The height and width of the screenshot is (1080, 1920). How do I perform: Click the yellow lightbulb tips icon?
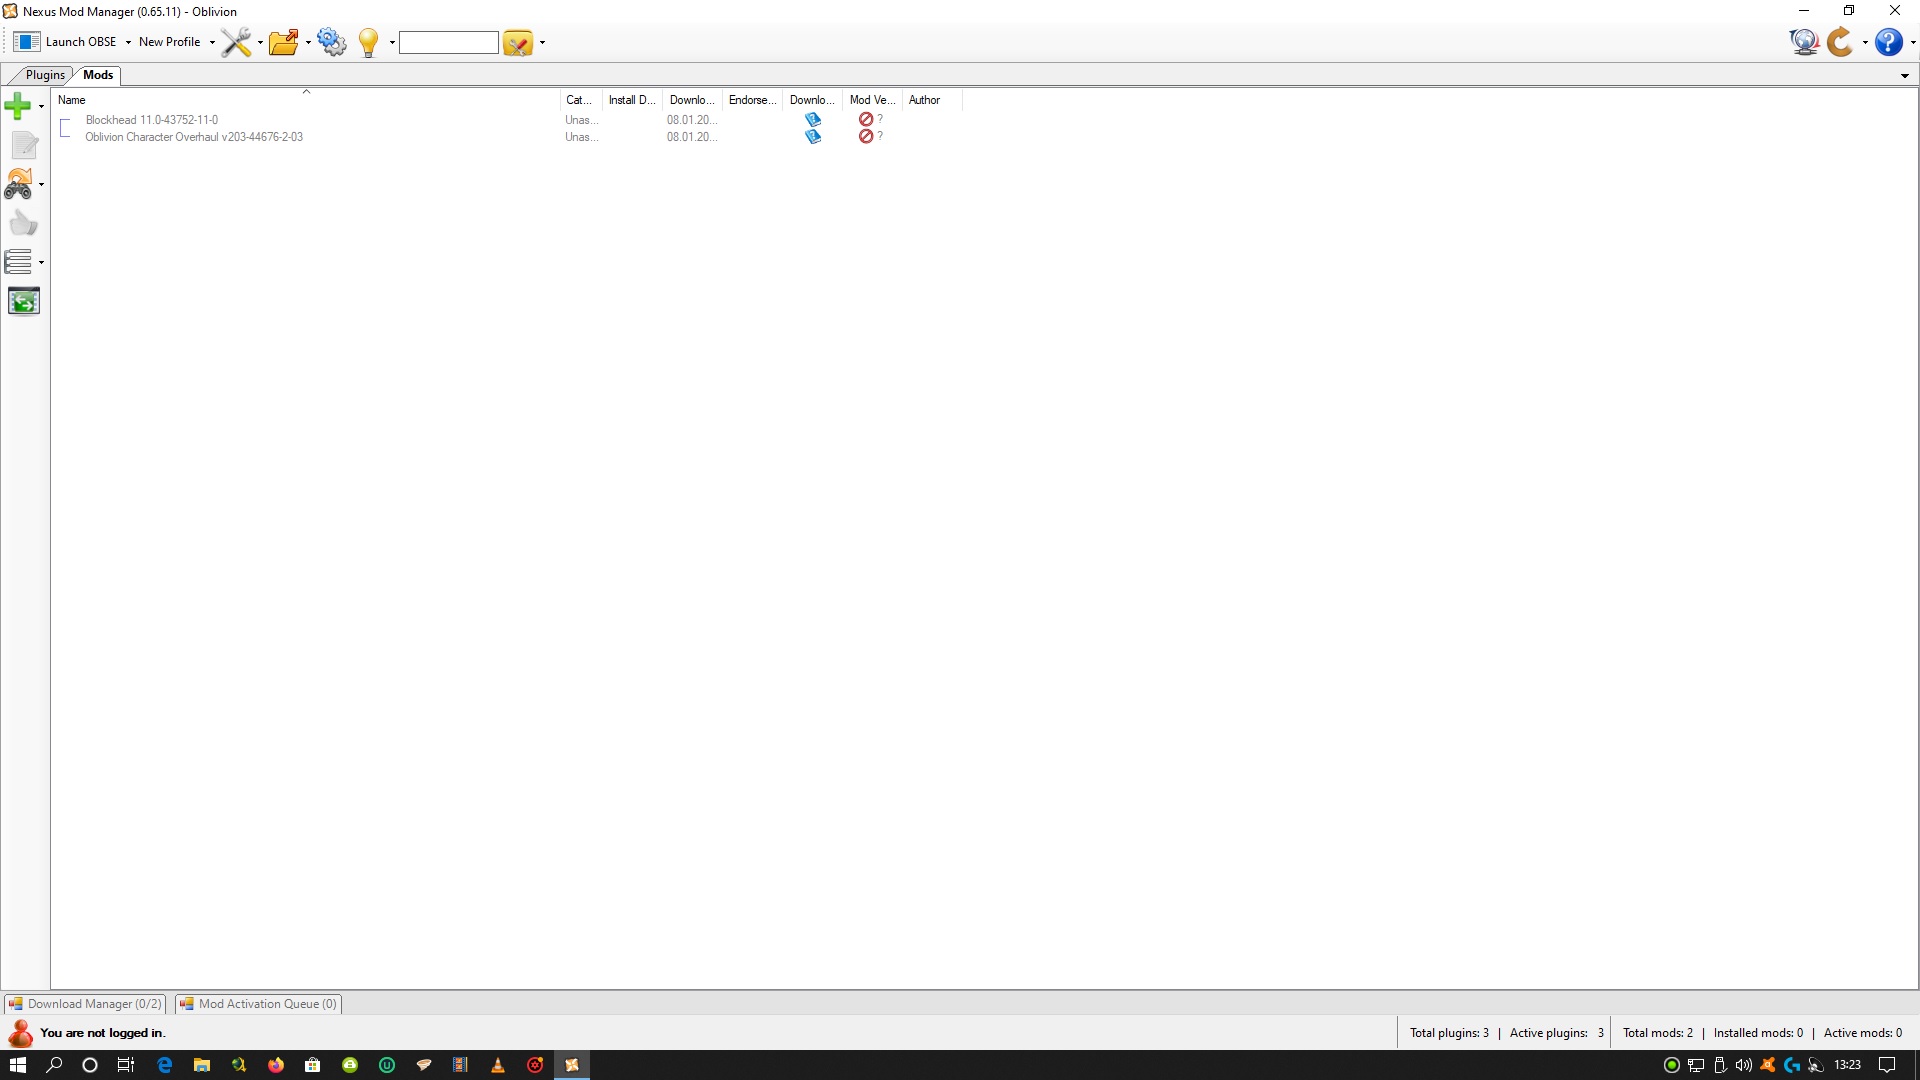click(368, 42)
